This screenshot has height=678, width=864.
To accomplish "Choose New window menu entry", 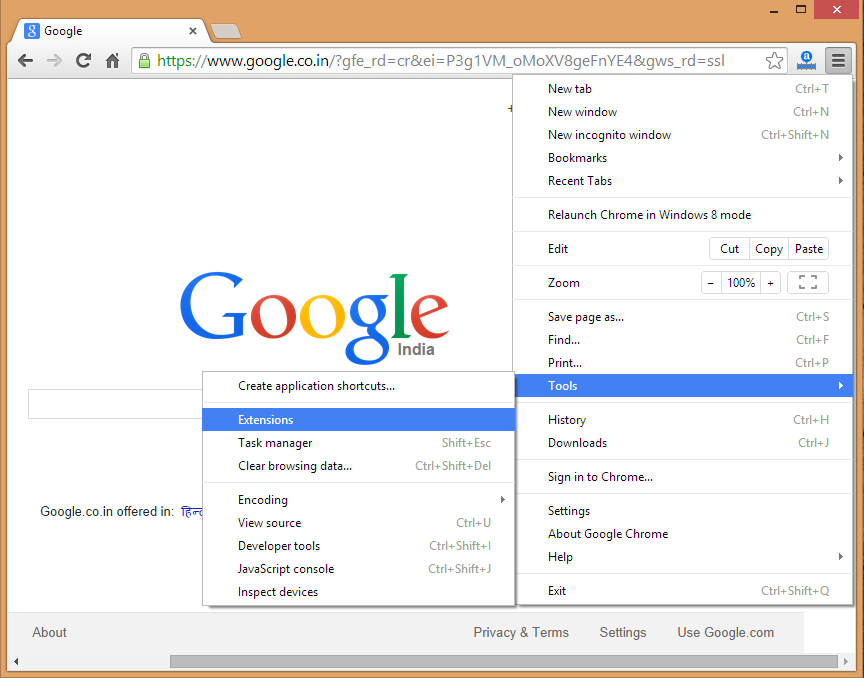I will click(683, 112).
